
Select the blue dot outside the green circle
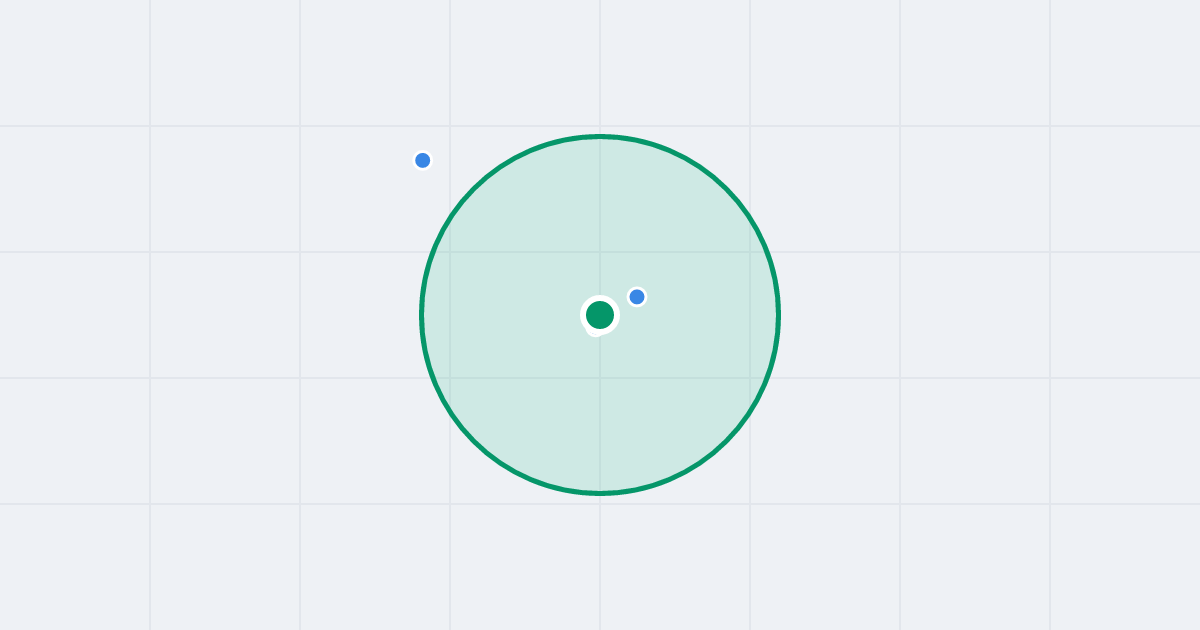pos(423,160)
